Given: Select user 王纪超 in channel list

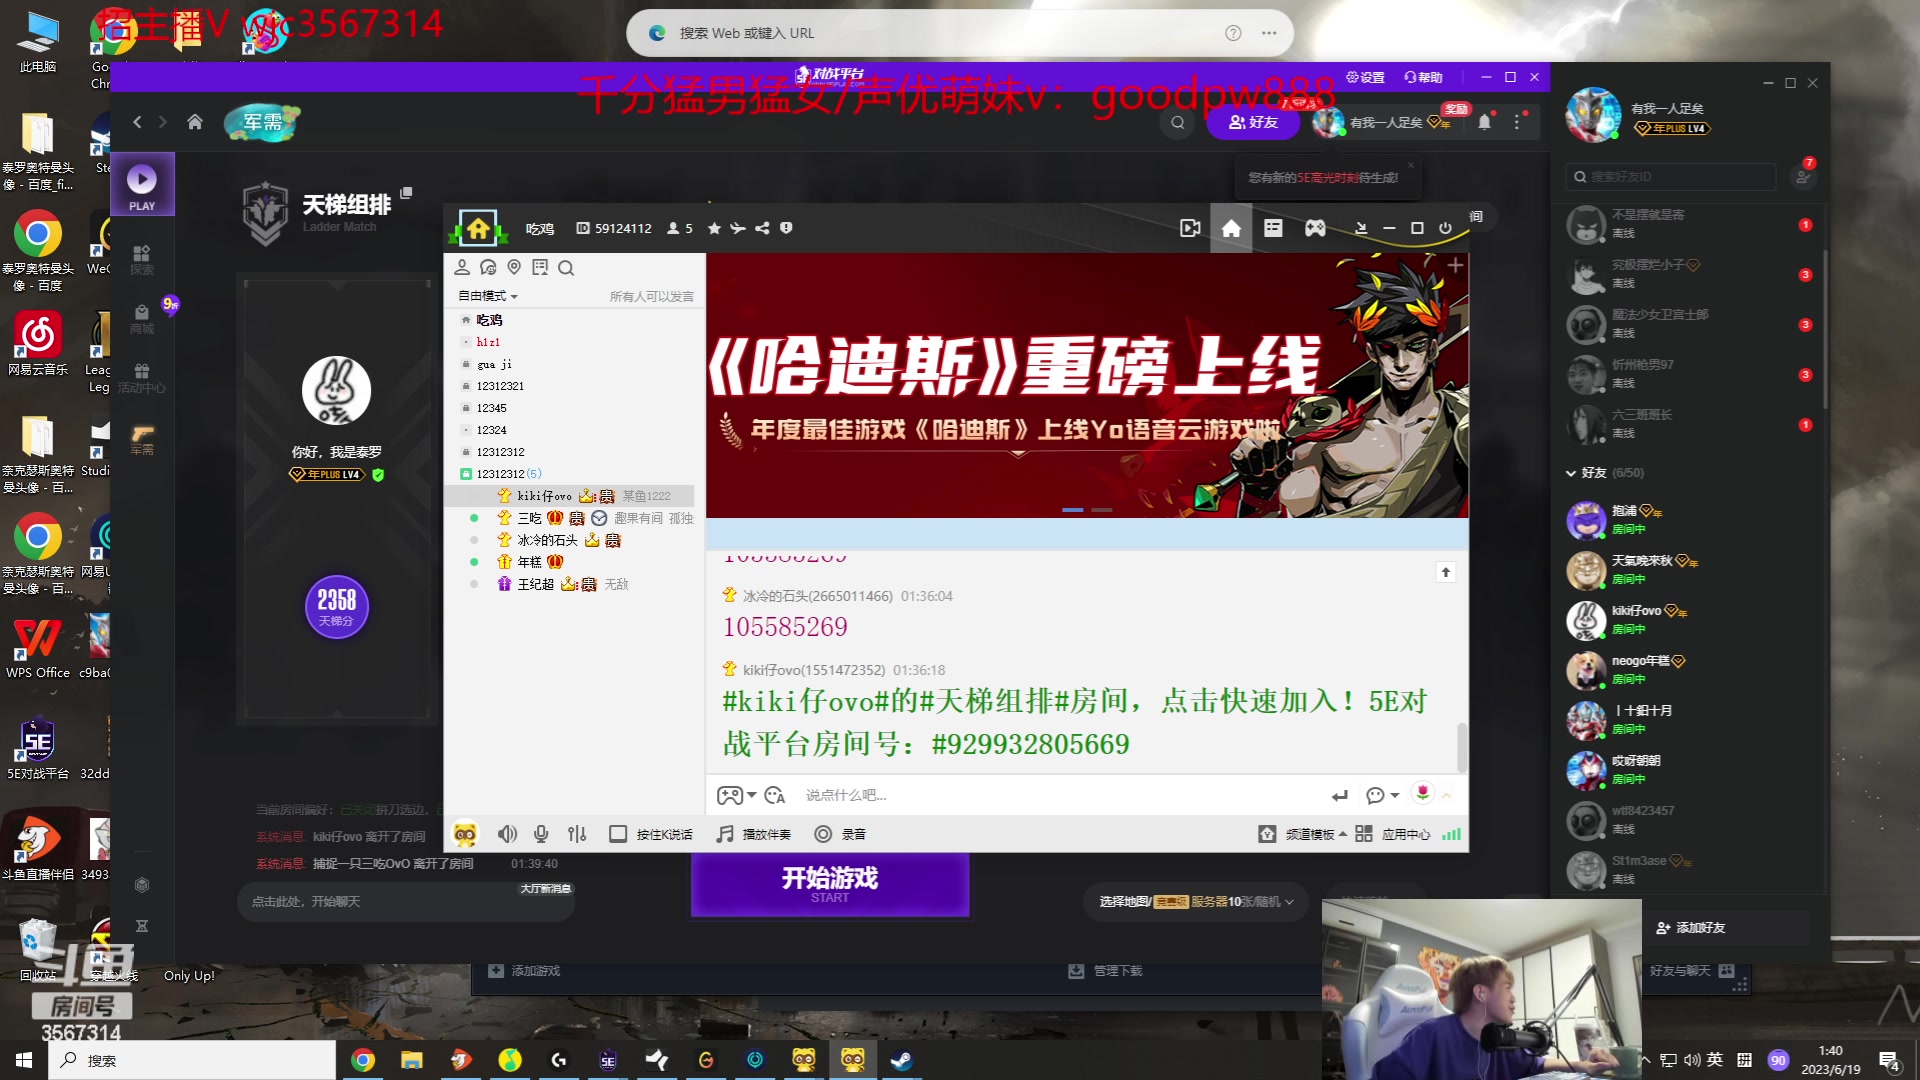Looking at the screenshot, I should coord(535,584).
